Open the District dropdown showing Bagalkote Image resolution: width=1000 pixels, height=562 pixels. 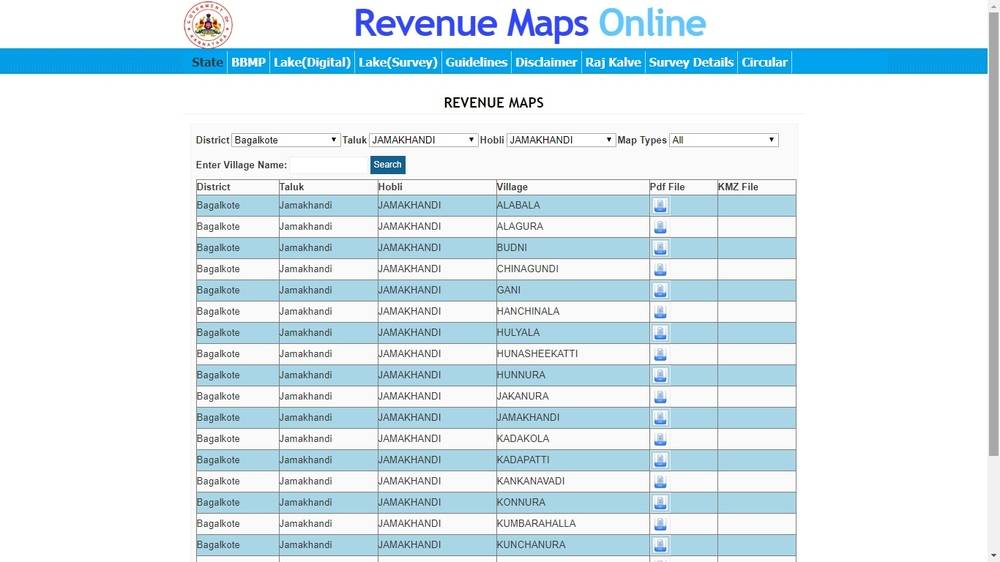pyautogui.click(x=285, y=140)
